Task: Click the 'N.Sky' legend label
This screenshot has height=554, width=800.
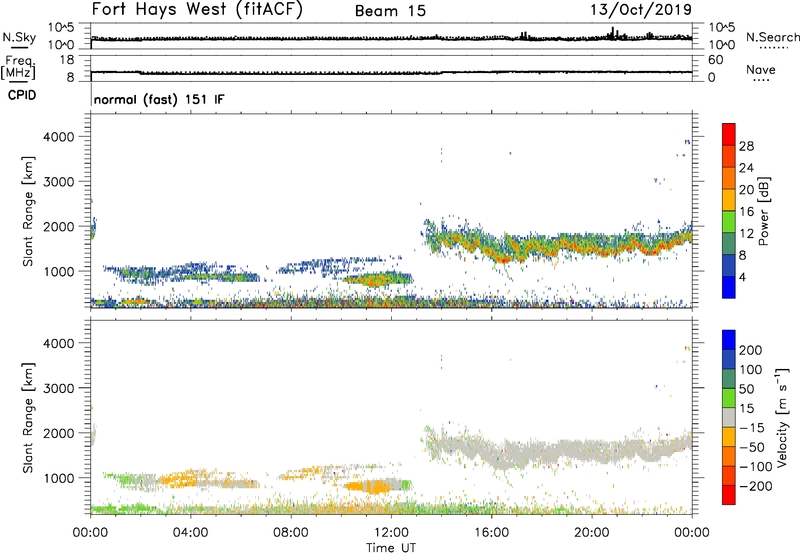Action: click(19, 37)
